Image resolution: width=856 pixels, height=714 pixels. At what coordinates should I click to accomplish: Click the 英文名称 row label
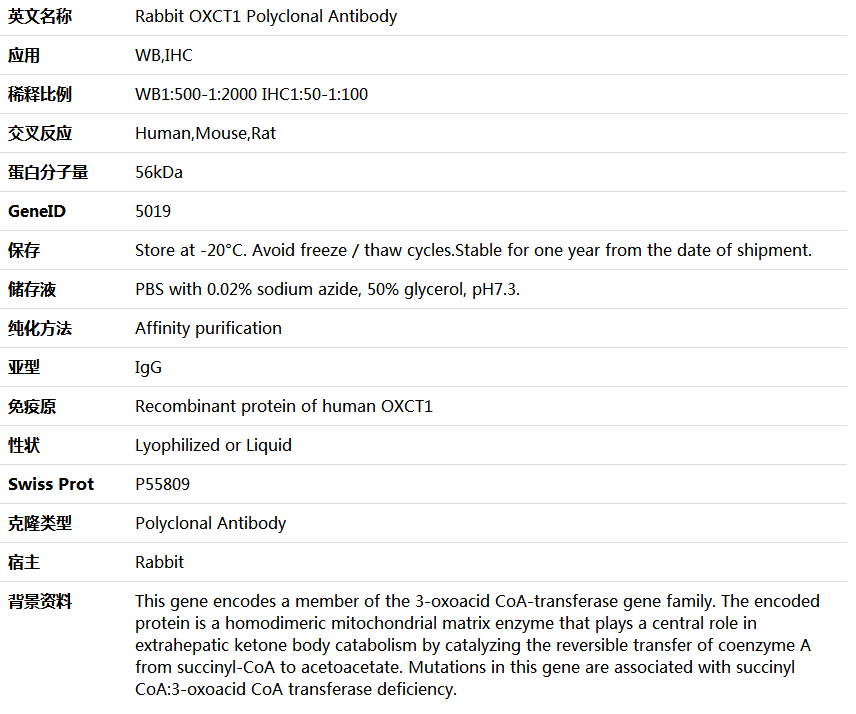click(40, 17)
